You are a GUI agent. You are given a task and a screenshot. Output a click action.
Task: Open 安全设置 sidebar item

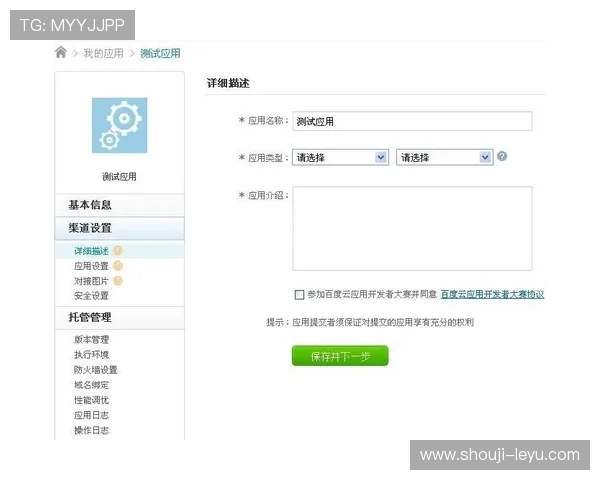pos(91,296)
